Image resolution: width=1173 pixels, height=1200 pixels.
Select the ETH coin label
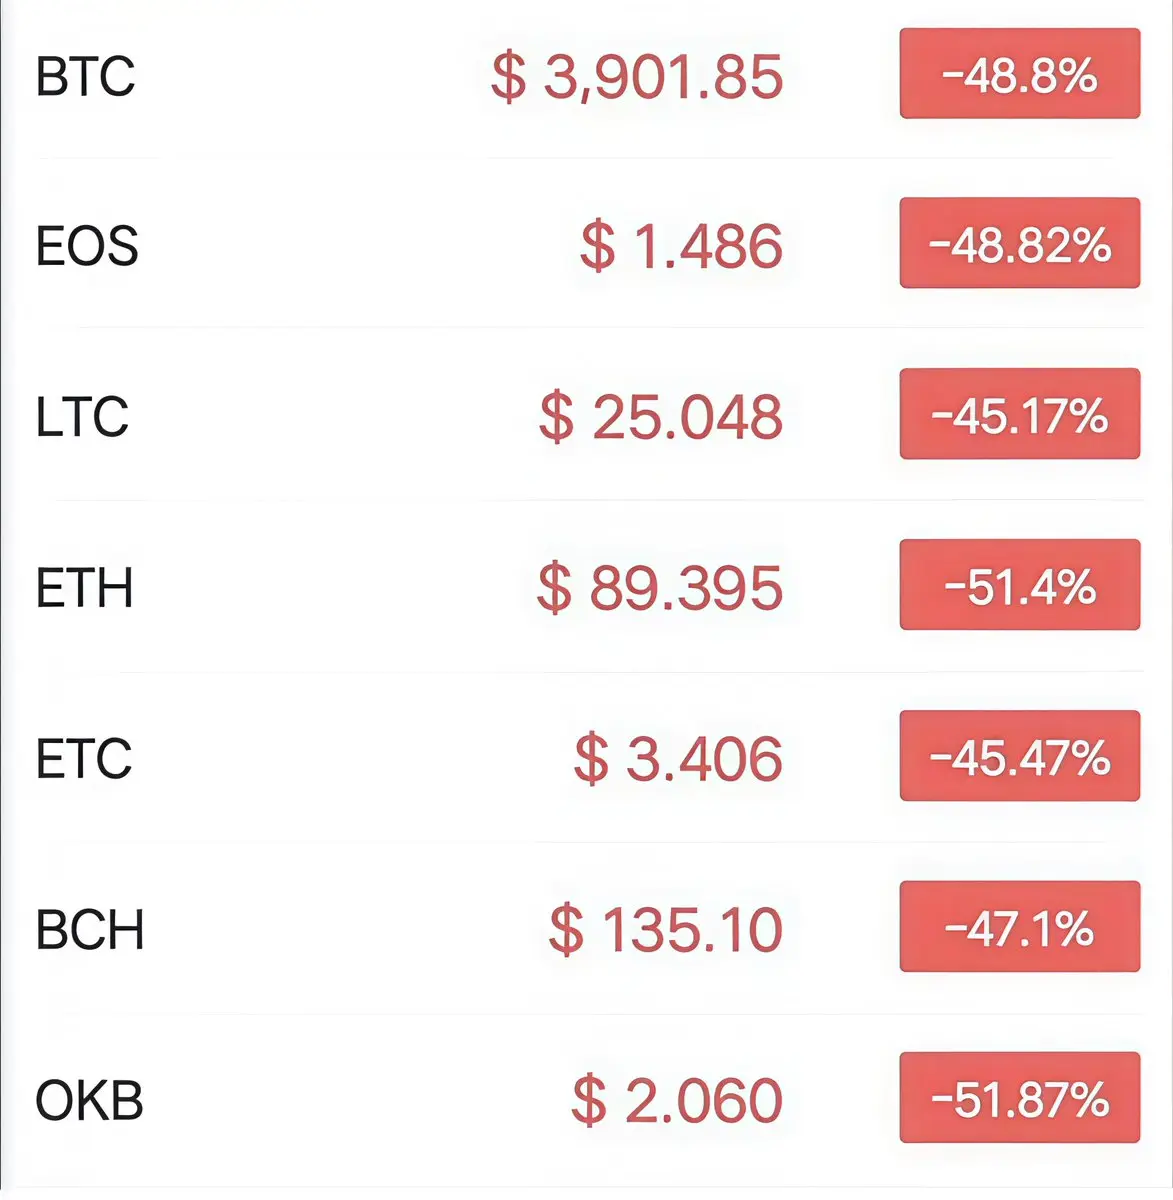tap(85, 587)
